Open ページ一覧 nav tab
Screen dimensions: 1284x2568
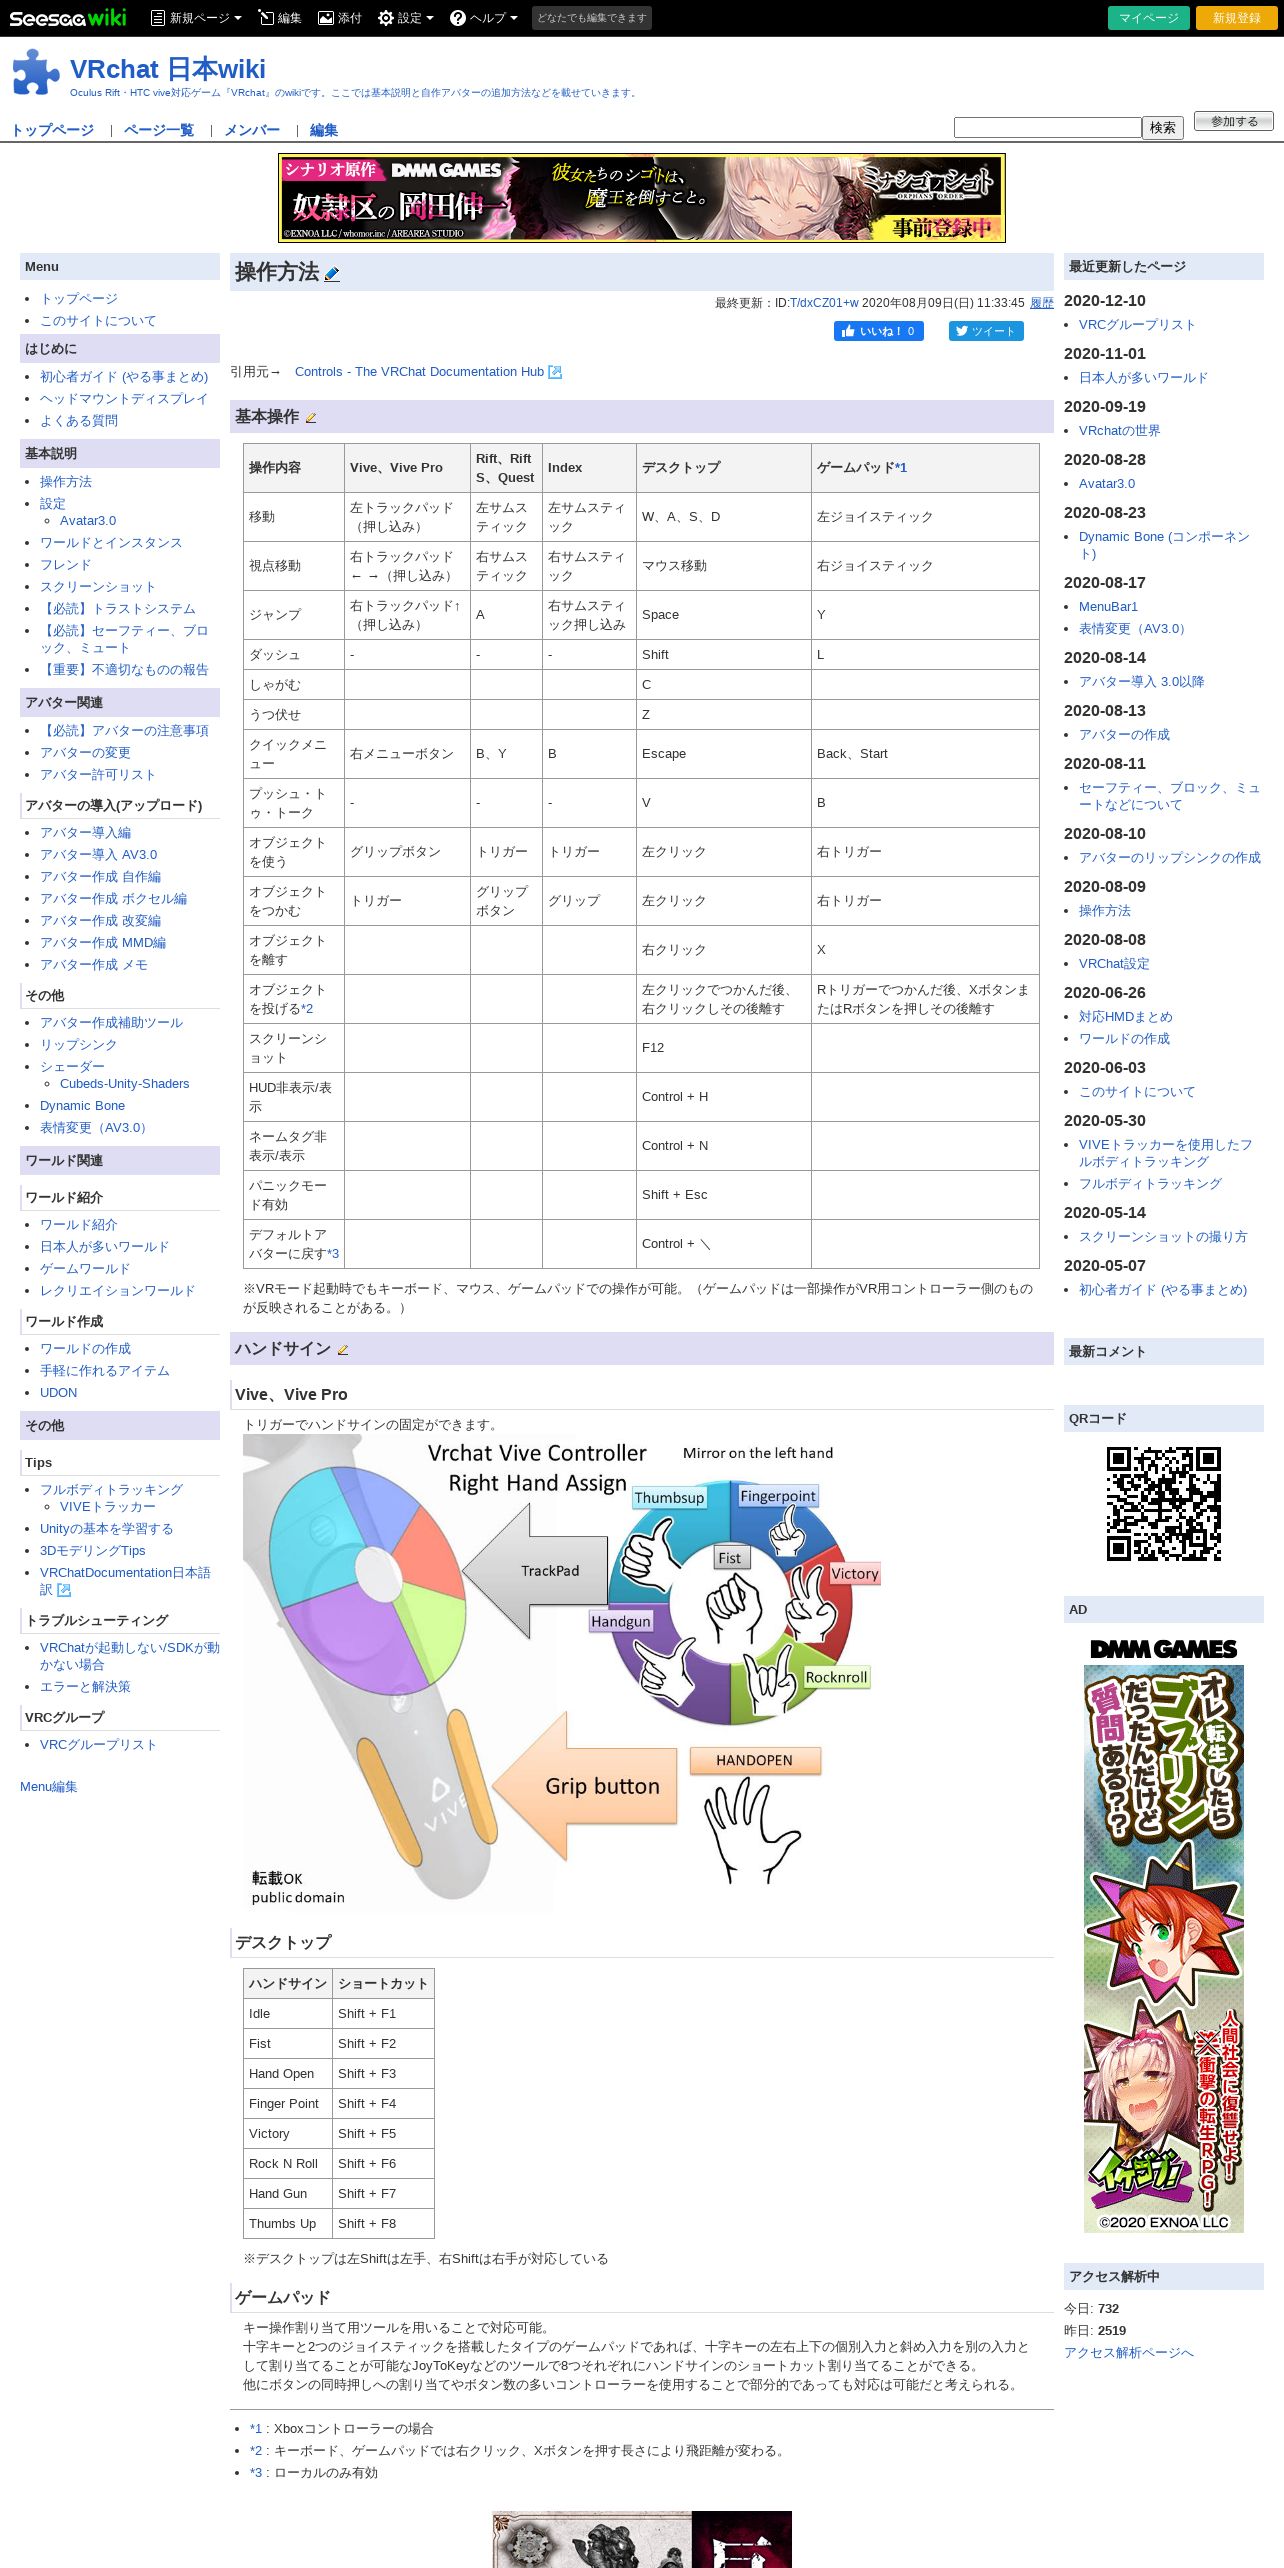pyautogui.click(x=159, y=130)
